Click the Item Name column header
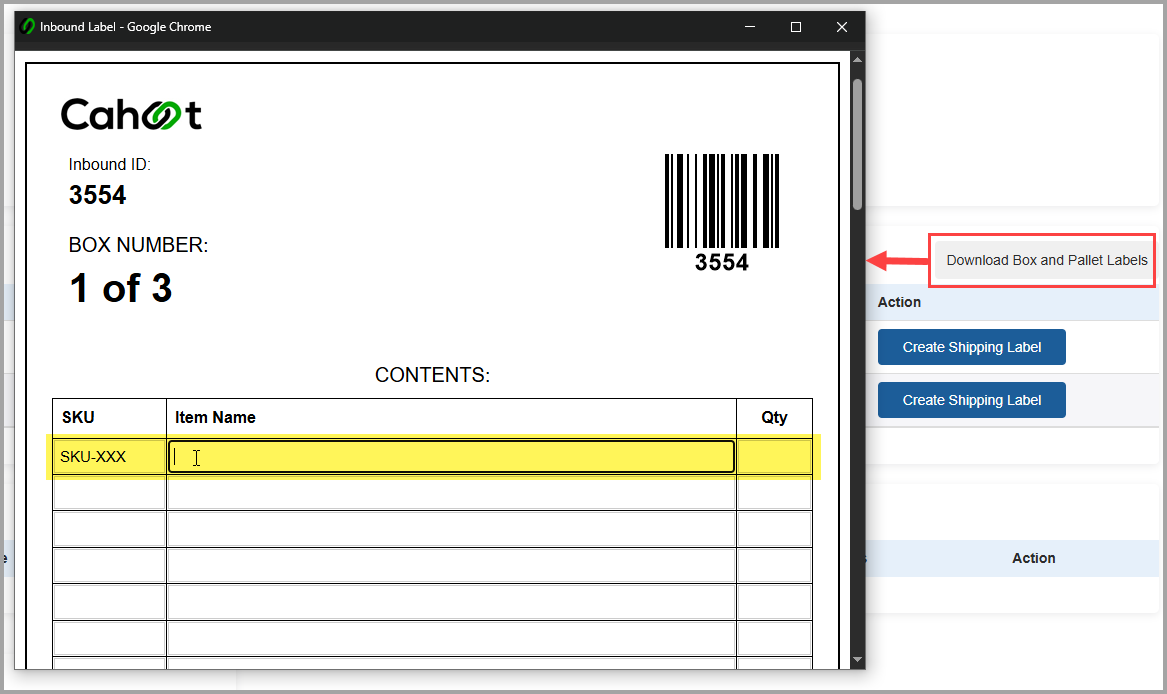Viewport: 1167px width, 694px height. (215, 417)
